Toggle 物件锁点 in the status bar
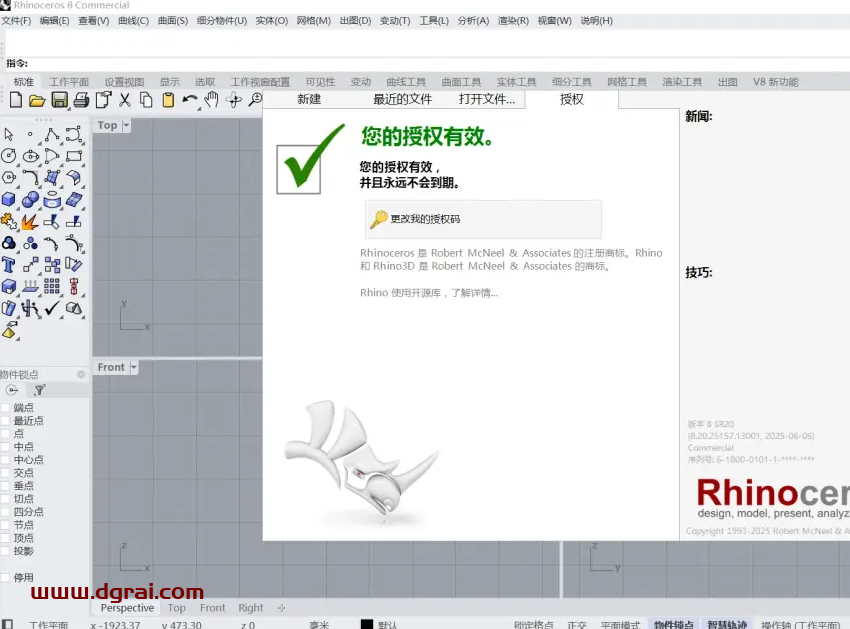The width and height of the screenshot is (850, 629). 673,625
